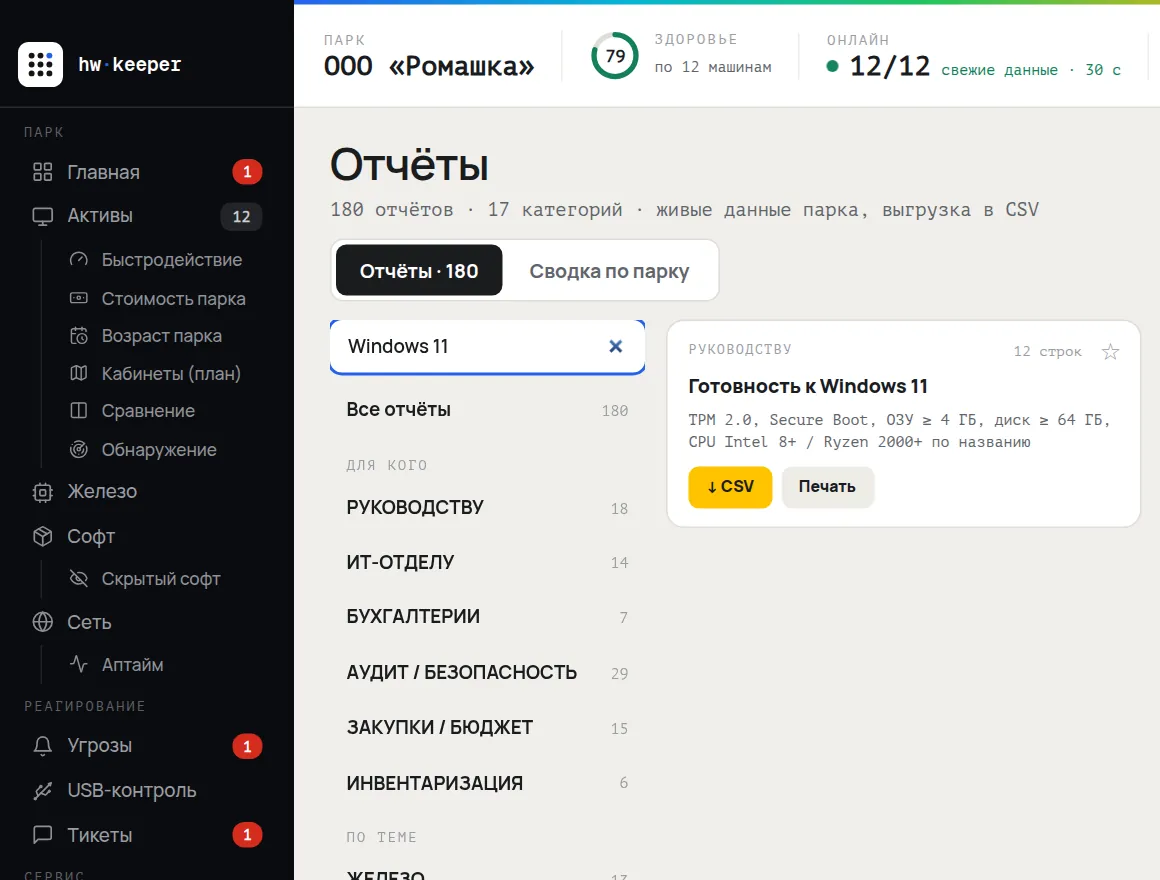The height and width of the screenshot is (880, 1160).
Task: Click the 12 строк label on the card
Action: pos(1048,351)
